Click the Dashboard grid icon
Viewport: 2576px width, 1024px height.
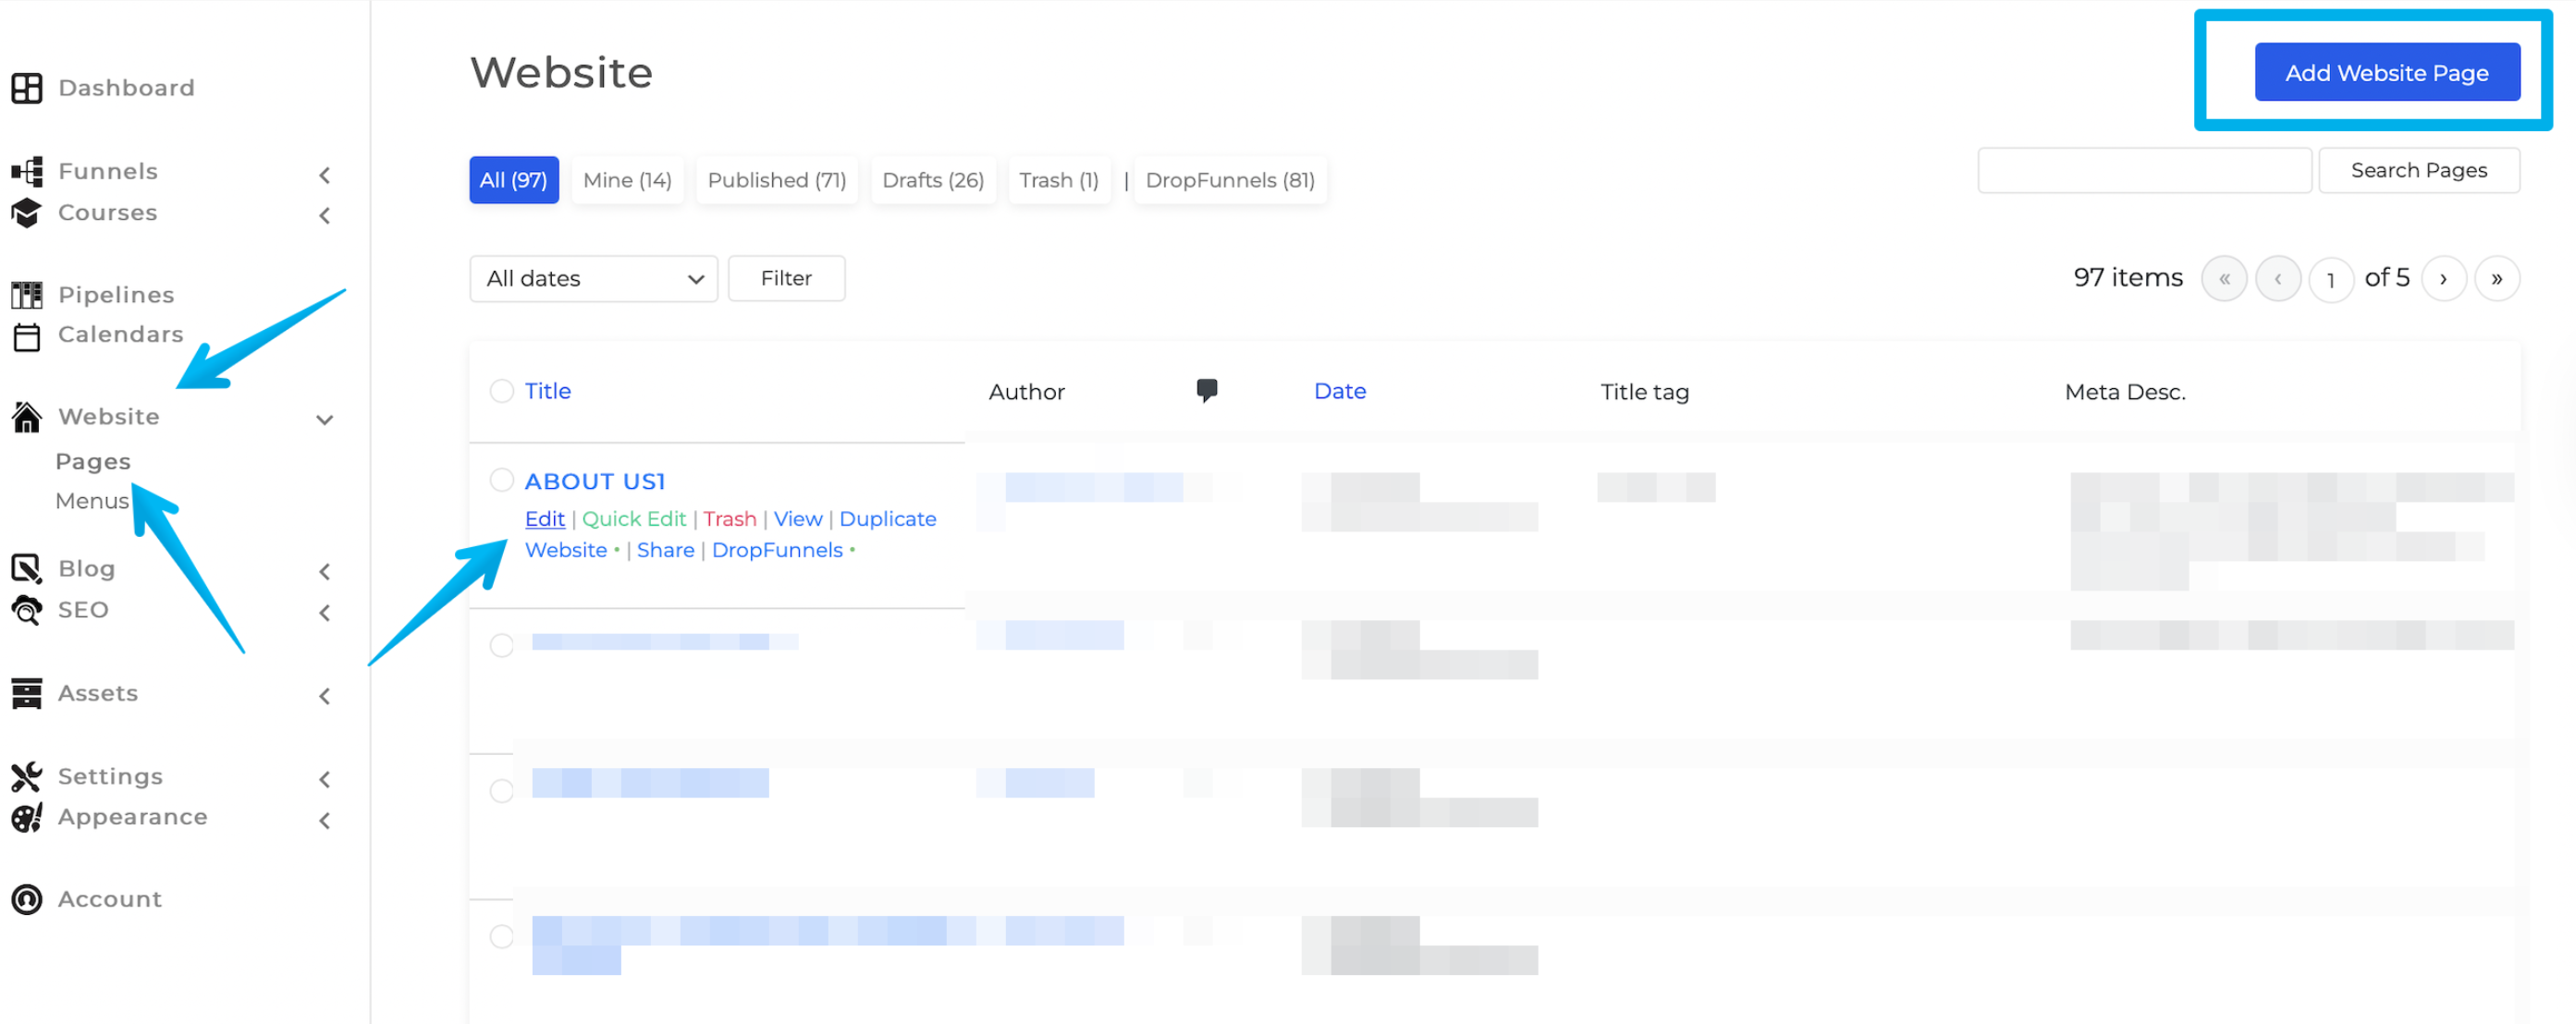pyautogui.click(x=27, y=88)
